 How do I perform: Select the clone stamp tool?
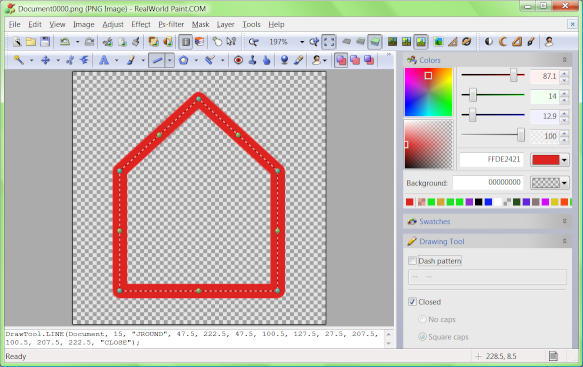[x=252, y=60]
